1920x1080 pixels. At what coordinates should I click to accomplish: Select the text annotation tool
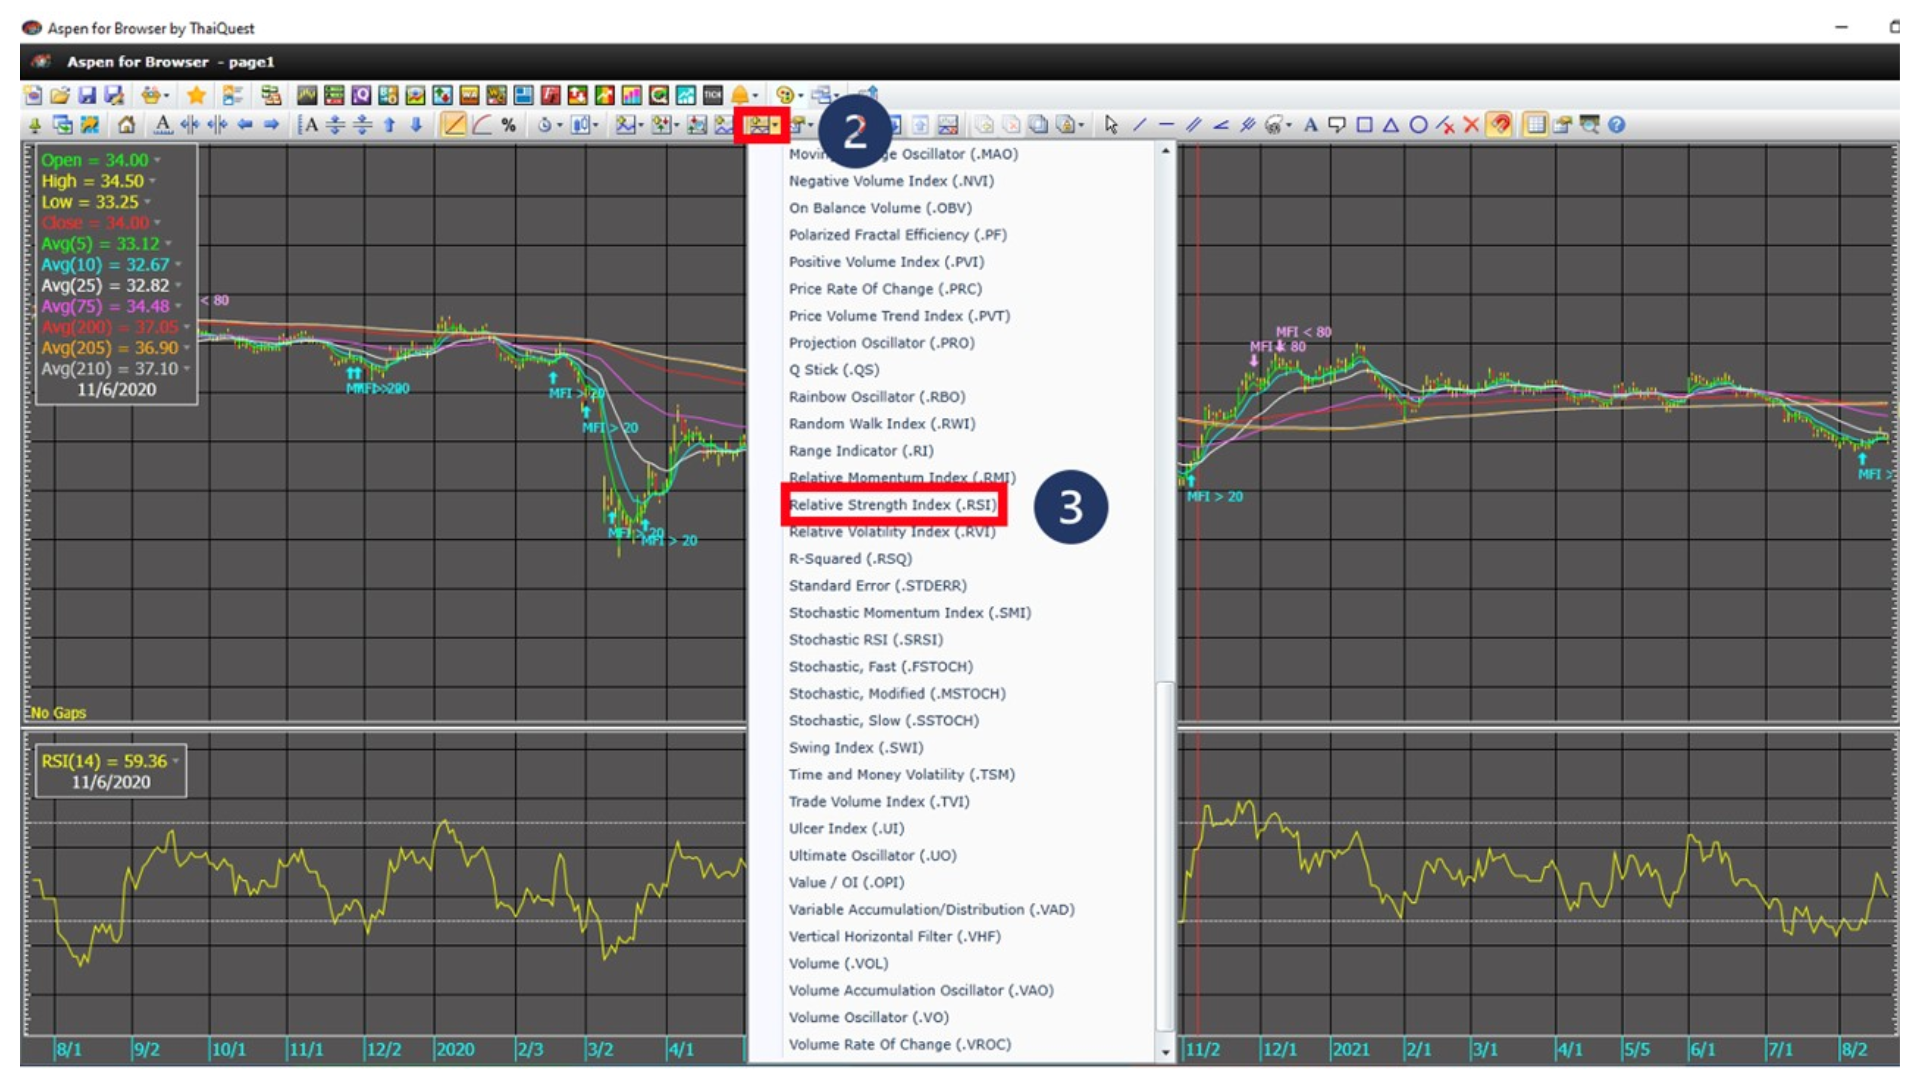tap(1310, 124)
